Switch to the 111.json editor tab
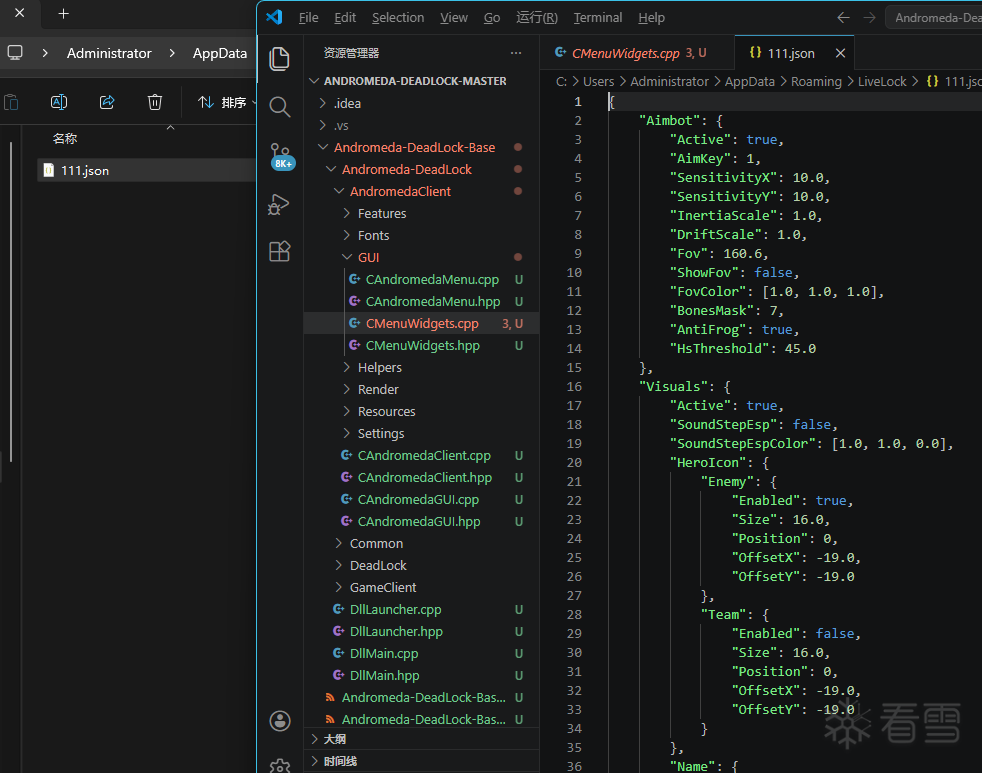 pyautogui.click(x=793, y=53)
